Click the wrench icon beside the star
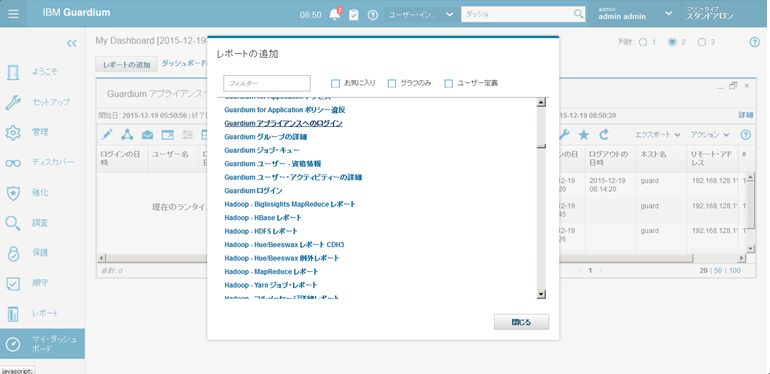 click(564, 134)
